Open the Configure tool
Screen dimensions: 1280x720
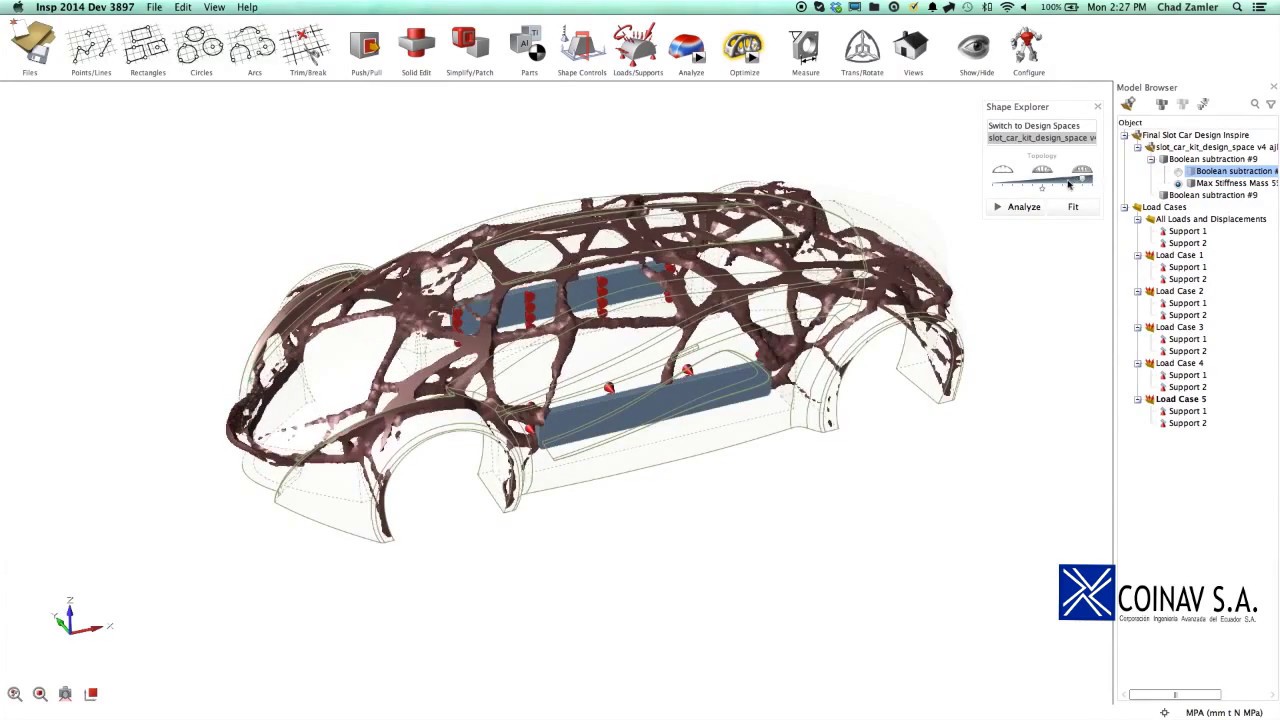[1028, 51]
